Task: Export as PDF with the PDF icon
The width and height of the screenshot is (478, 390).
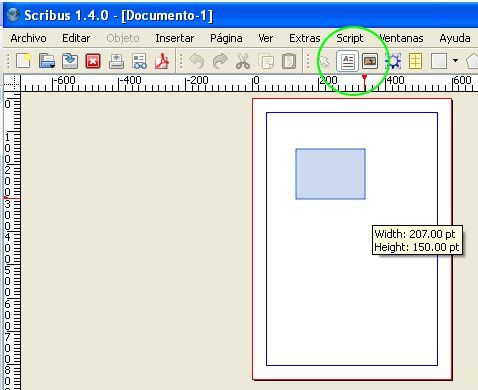Action: pyautogui.click(x=162, y=61)
